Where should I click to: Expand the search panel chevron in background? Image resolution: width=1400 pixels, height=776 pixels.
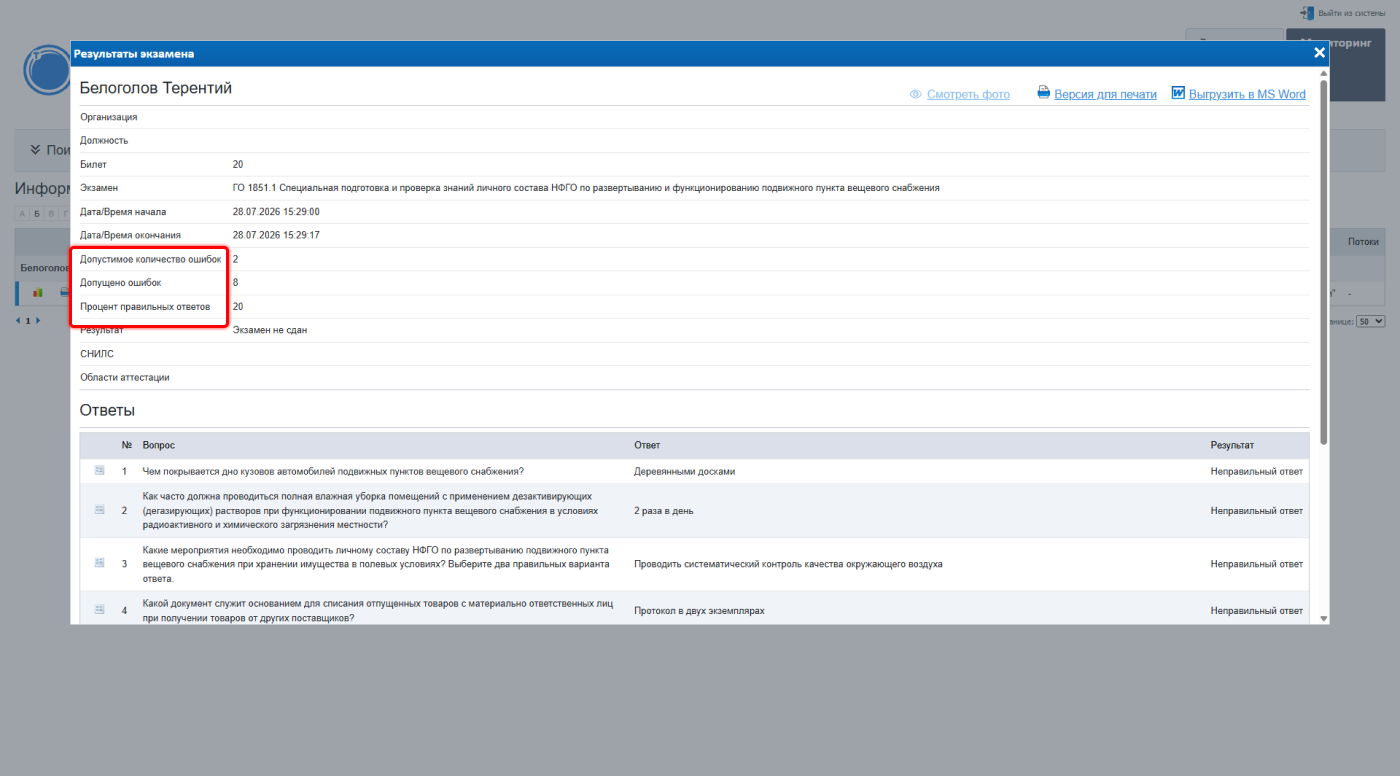(x=35, y=149)
